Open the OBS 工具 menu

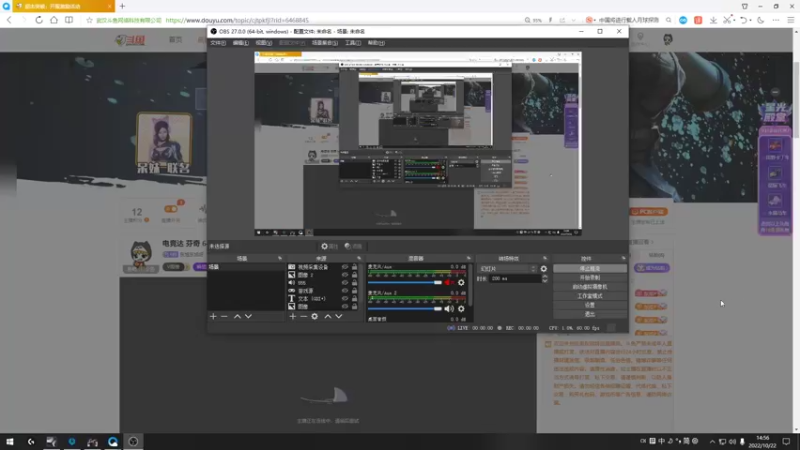coord(353,43)
